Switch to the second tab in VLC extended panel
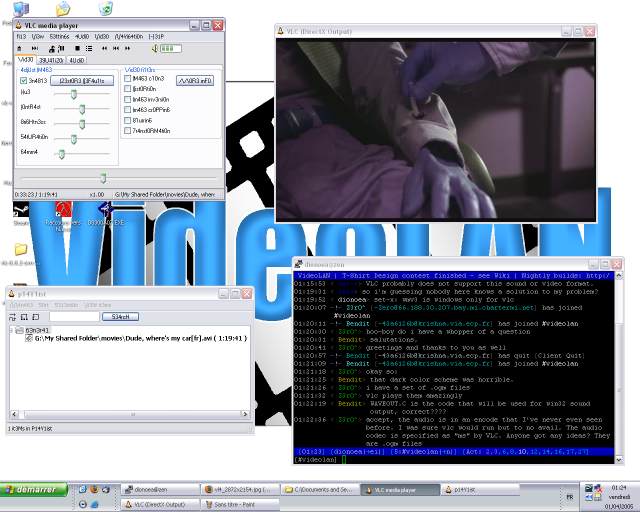The height and width of the screenshot is (512, 640). click(x=51, y=59)
